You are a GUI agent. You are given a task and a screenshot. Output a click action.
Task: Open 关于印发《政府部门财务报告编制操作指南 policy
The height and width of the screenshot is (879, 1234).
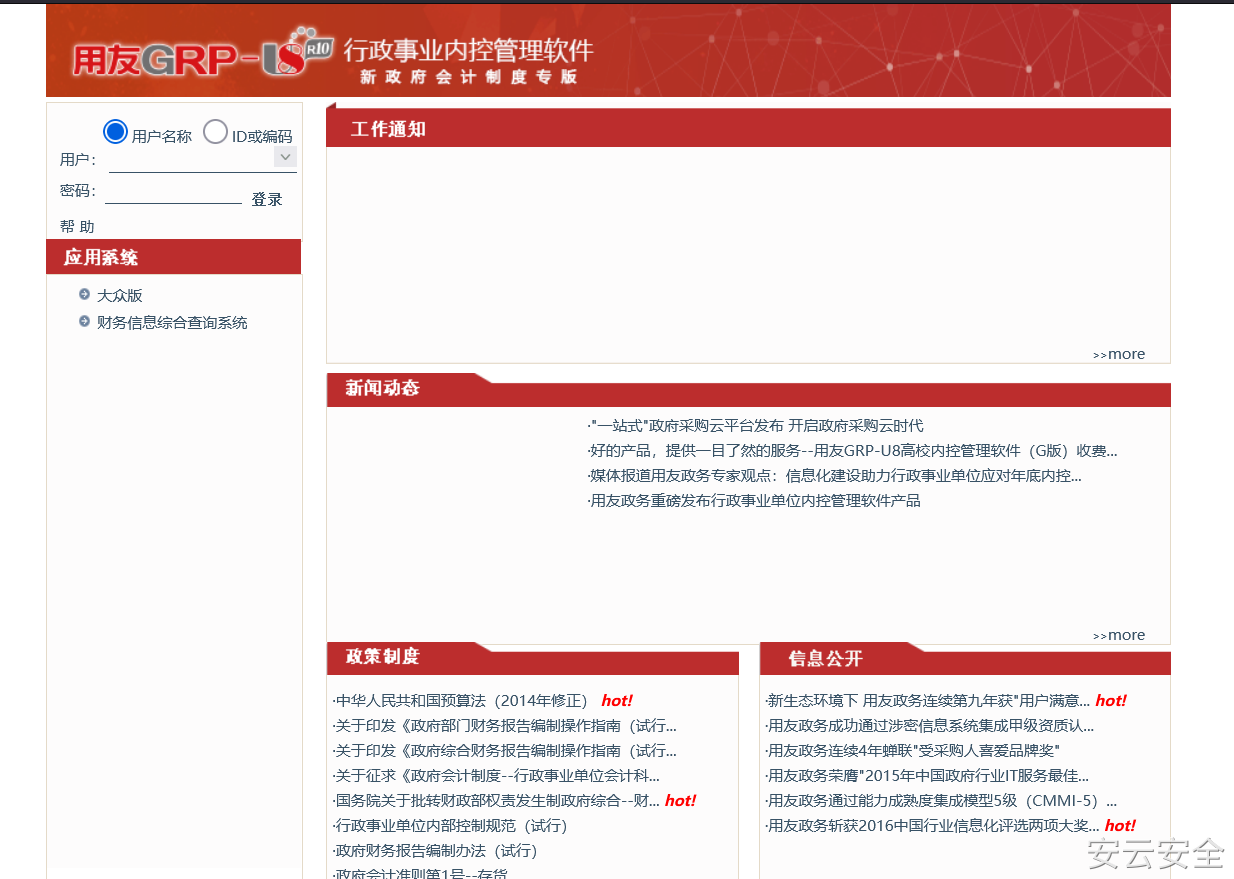(x=504, y=726)
